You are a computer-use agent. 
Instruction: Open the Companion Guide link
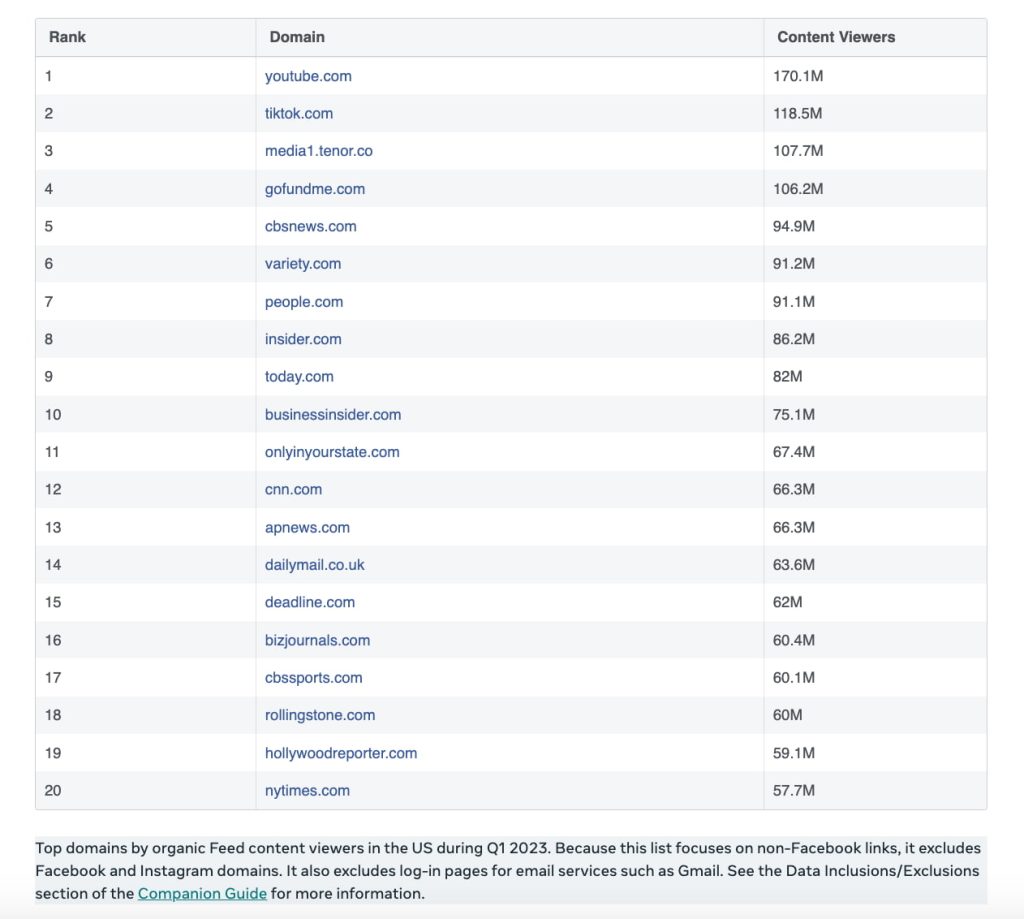coord(202,894)
